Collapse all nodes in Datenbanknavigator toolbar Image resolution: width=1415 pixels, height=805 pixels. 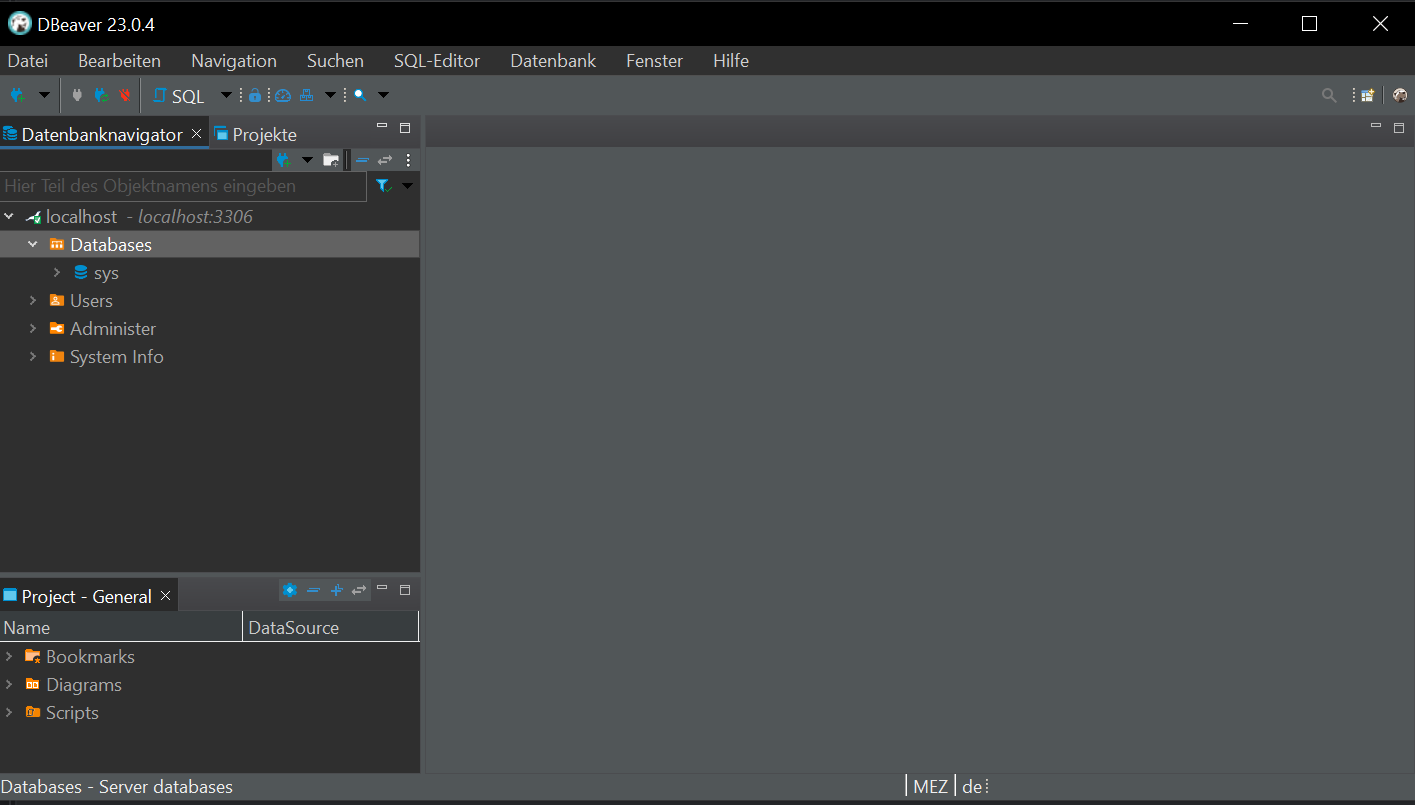tap(362, 160)
